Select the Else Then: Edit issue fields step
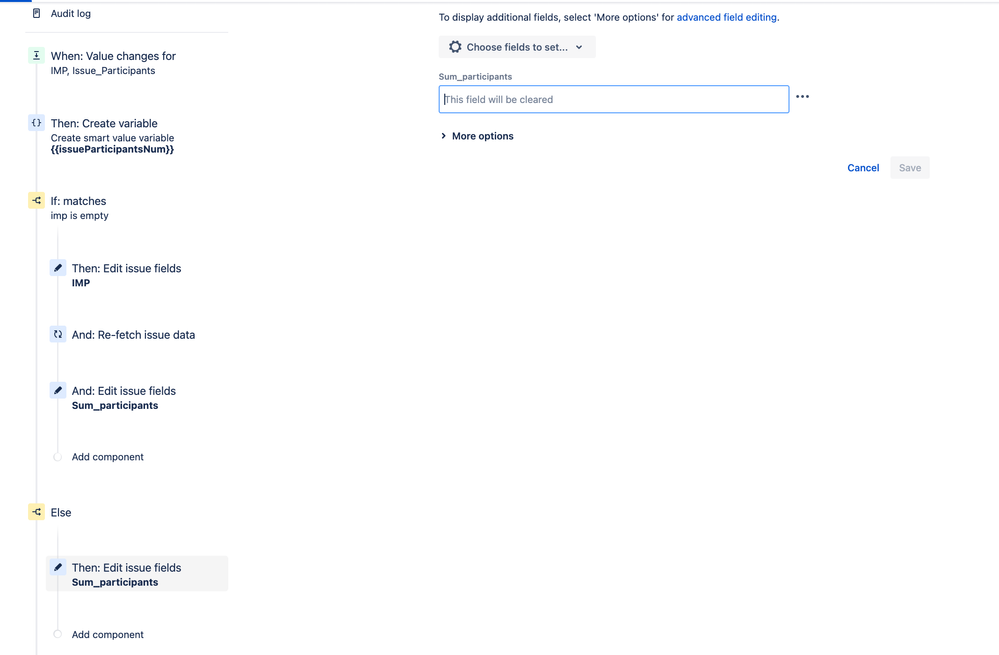The image size is (999, 655). pyautogui.click(x=126, y=574)
